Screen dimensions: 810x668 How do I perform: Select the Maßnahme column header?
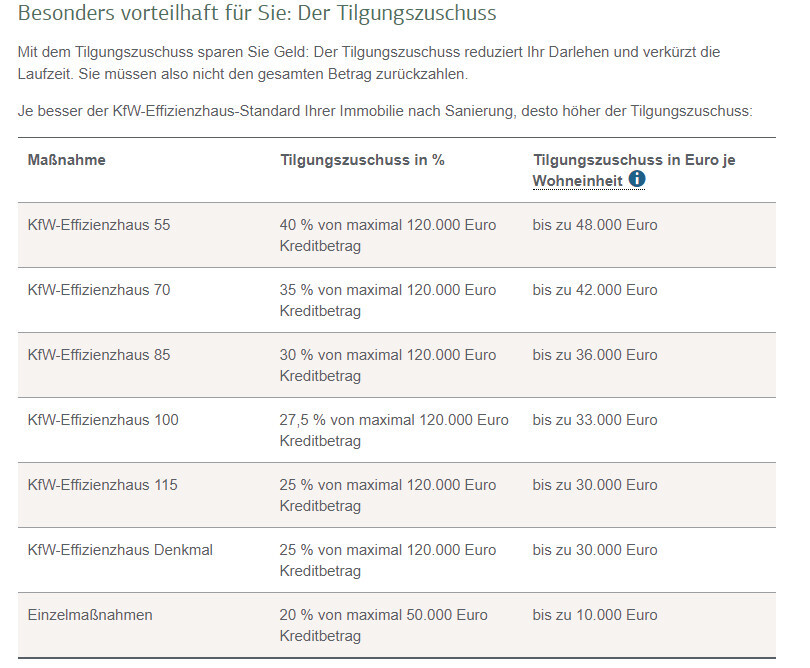[x=67, y=160]
